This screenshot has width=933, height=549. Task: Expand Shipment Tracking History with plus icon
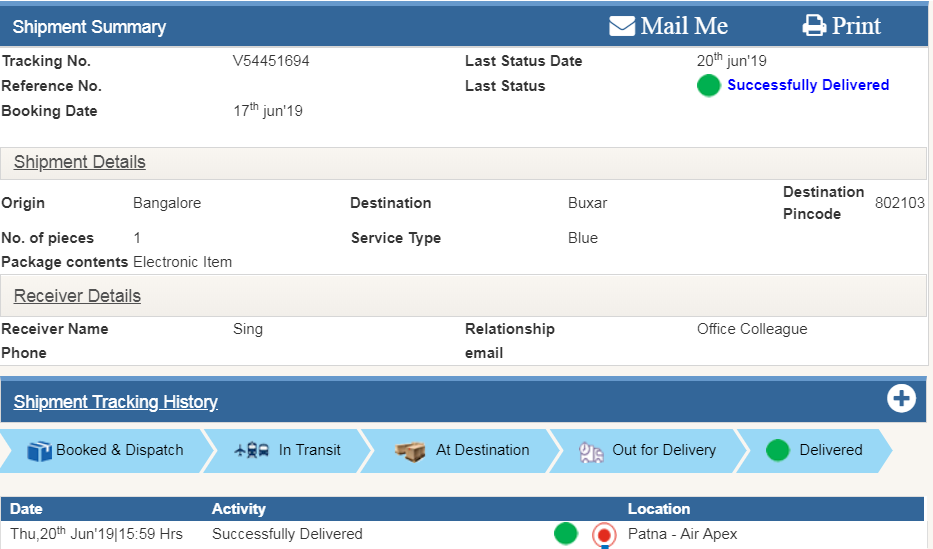point(901,399)
